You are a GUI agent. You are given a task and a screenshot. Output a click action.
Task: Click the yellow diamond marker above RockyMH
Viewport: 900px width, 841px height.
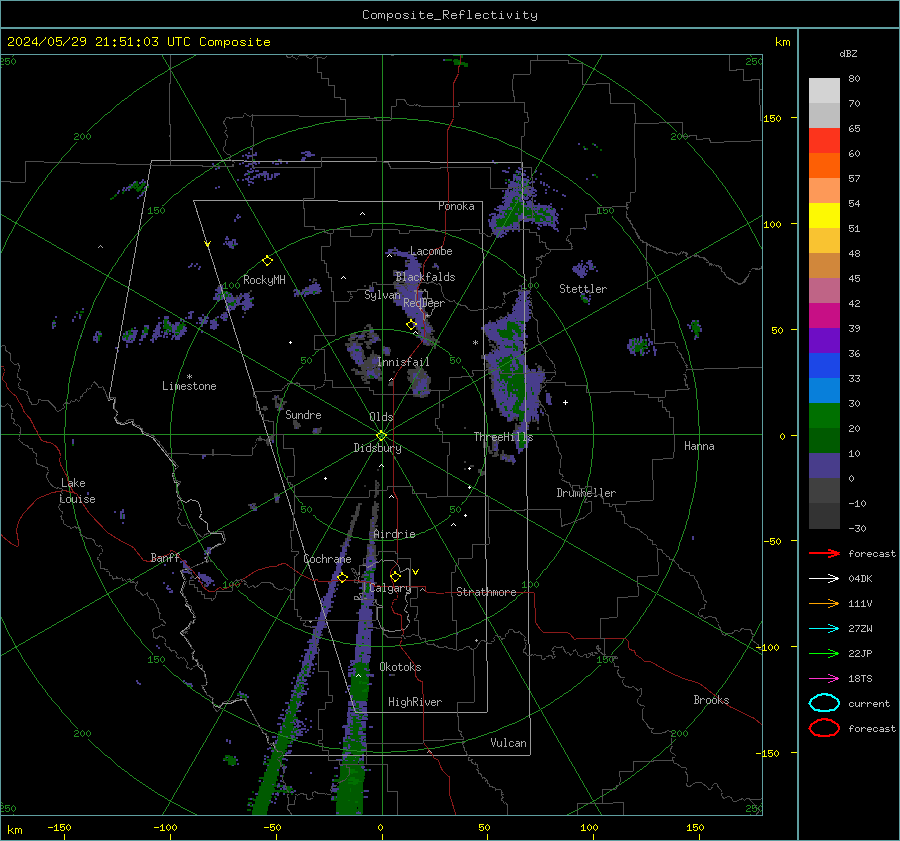tap(267, 261)
